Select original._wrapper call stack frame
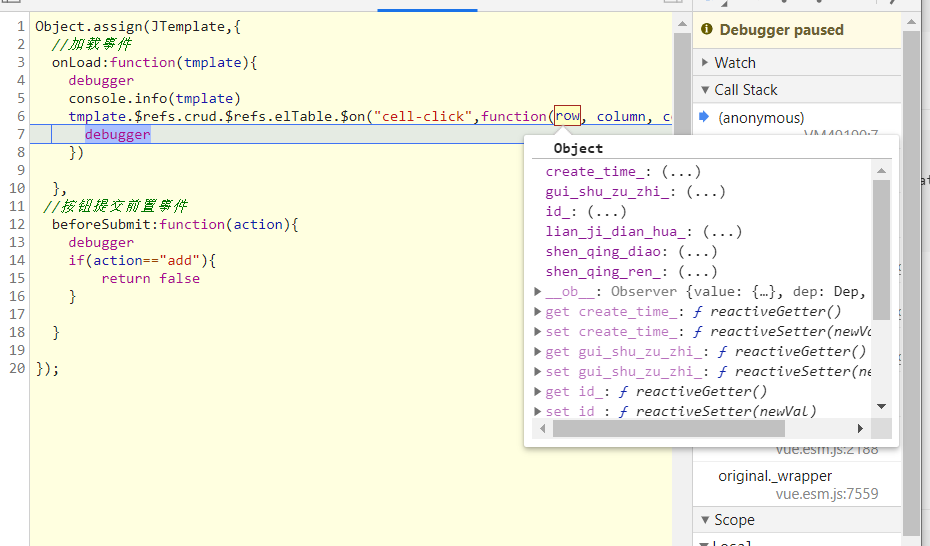 coord(774,476)
